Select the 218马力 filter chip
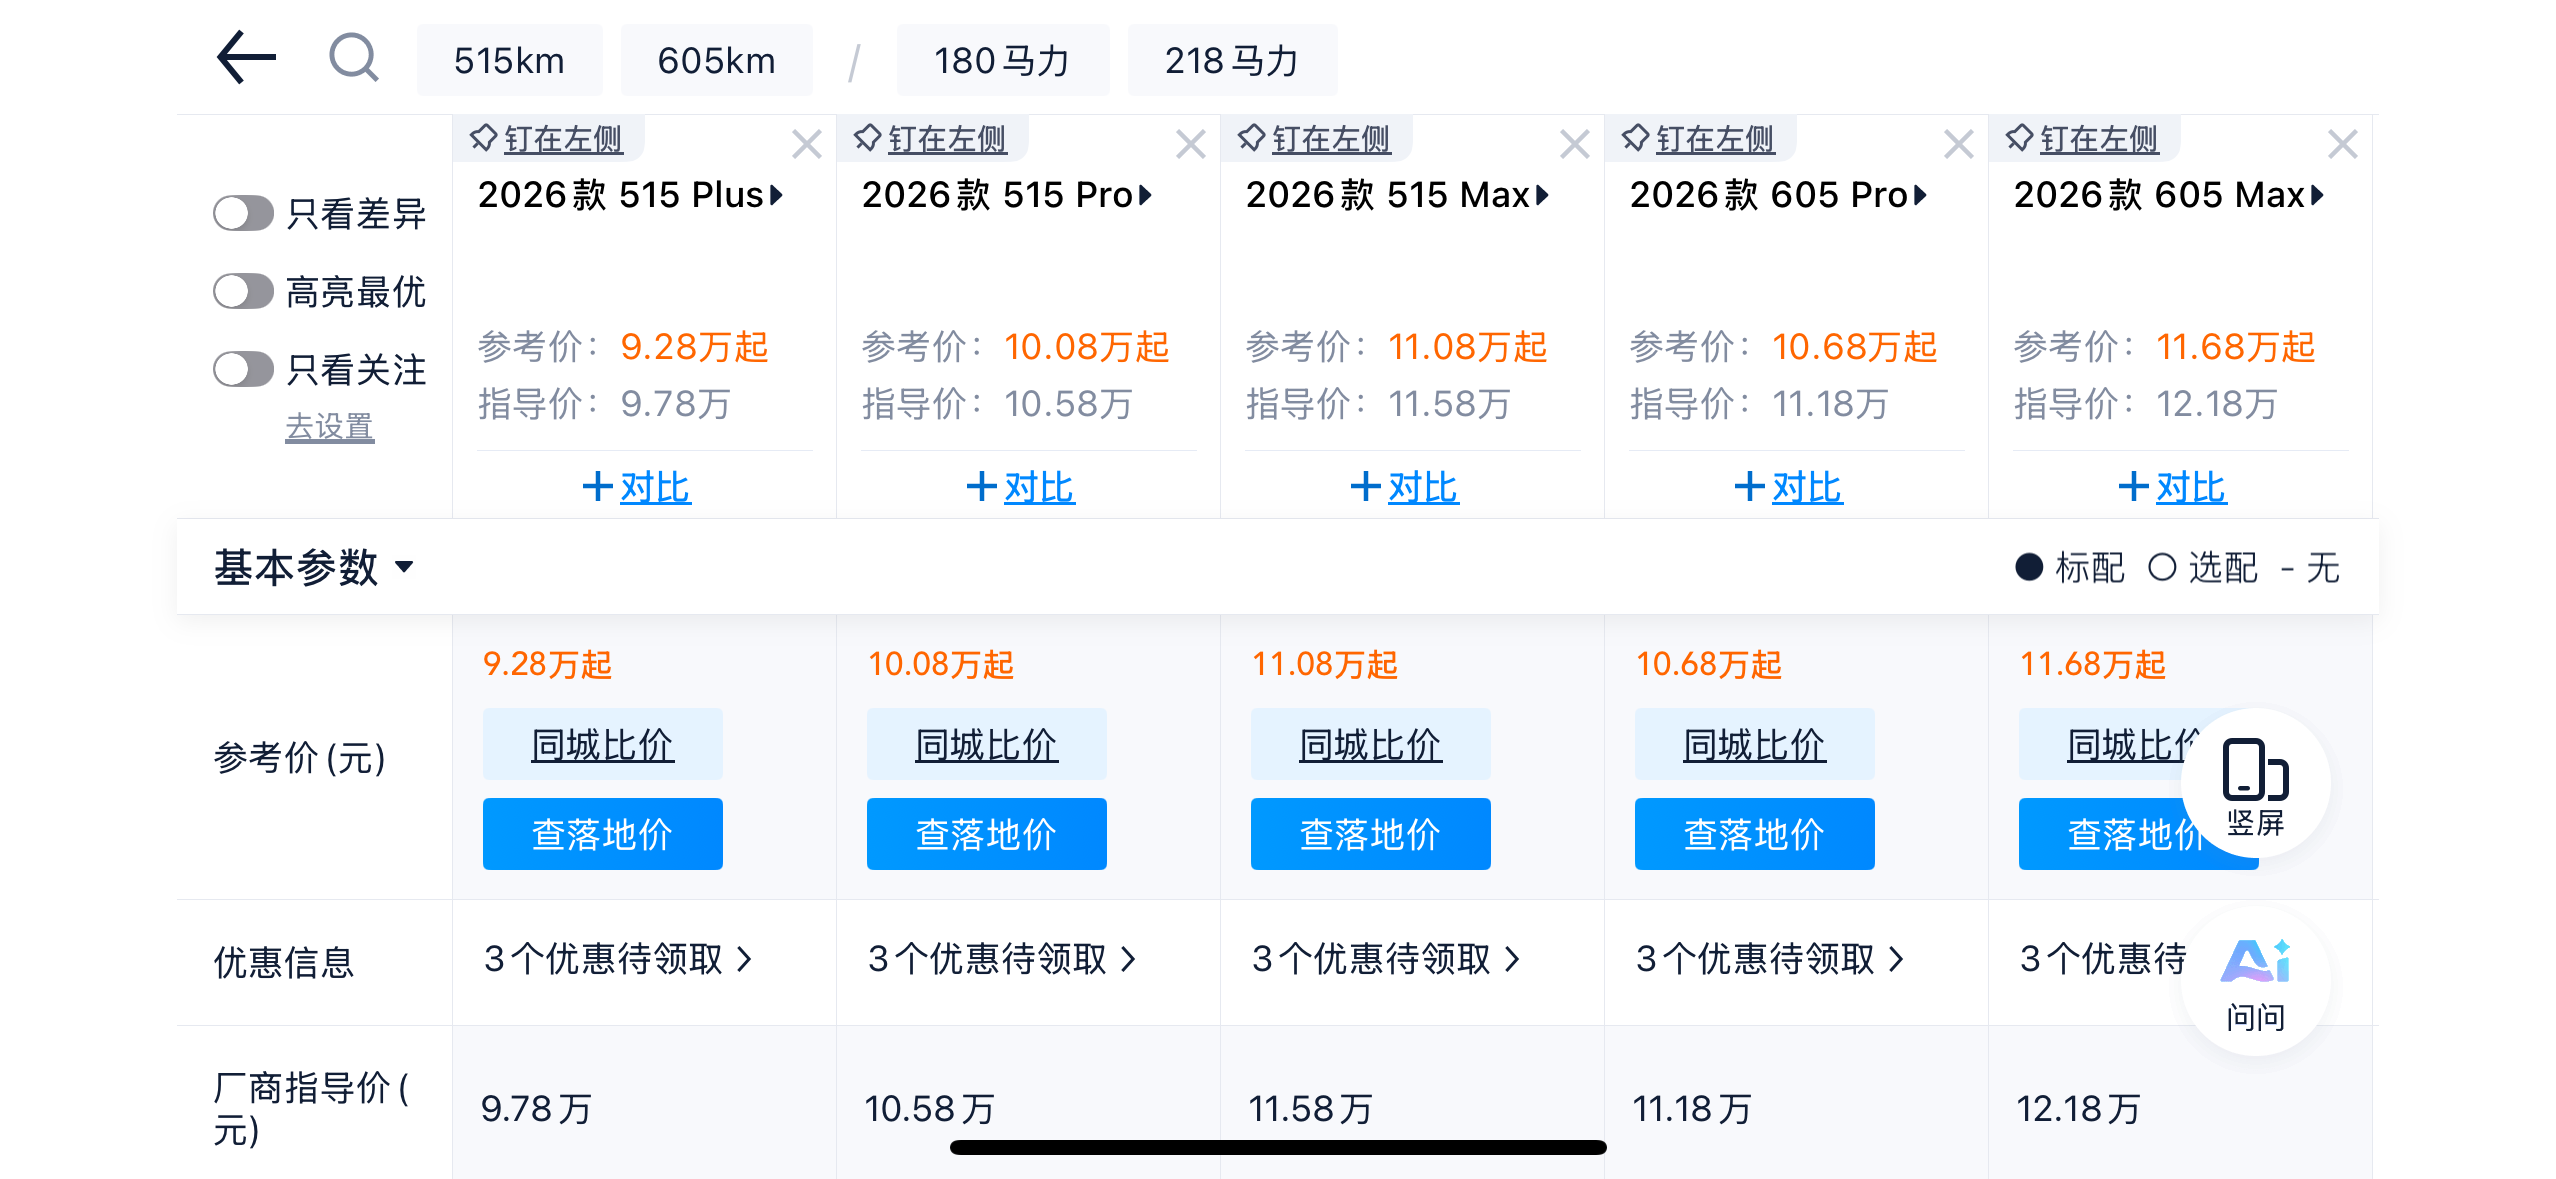 click(1231, 61)
